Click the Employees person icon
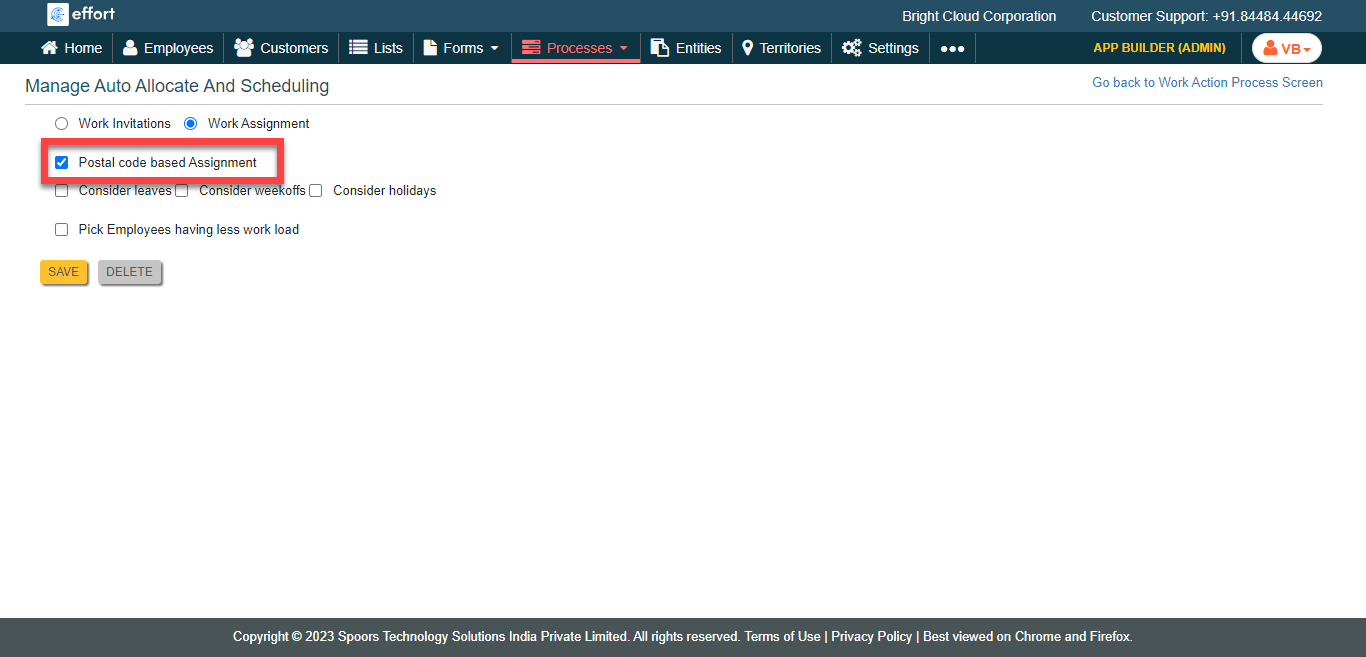Viewport: 1366px width, 657px height. tap(130, 48)
